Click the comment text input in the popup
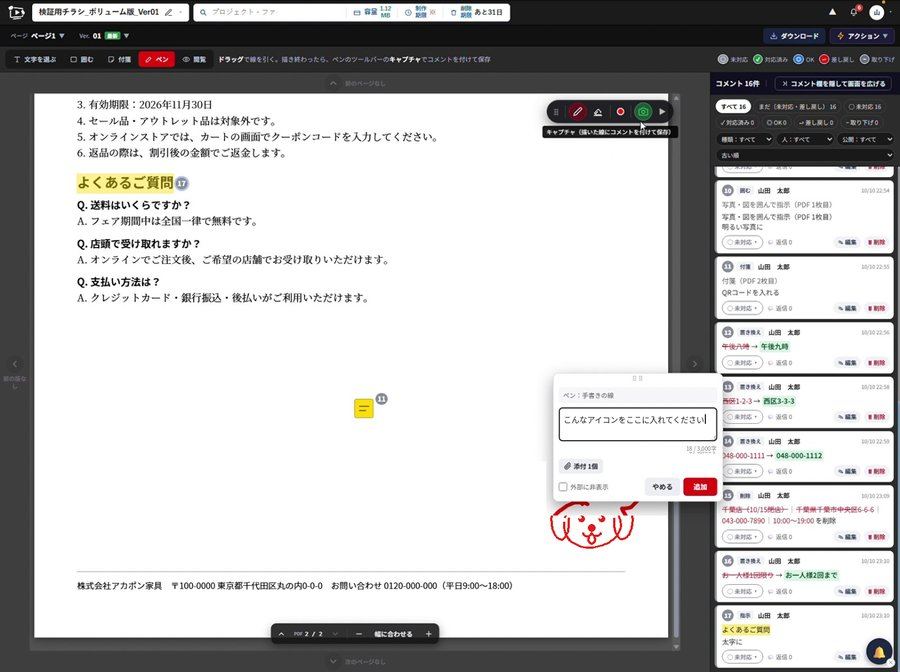The image size is (900, 672). click(x=638, y=425)
